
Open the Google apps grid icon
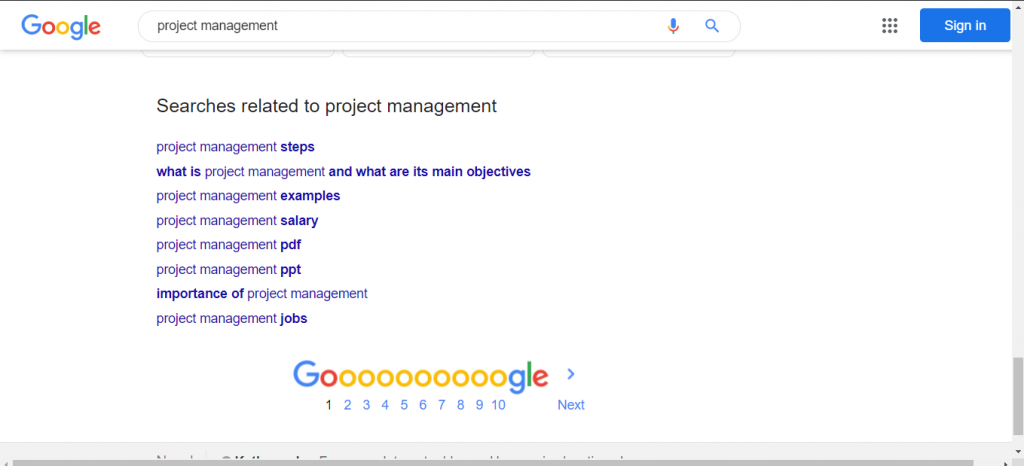[x=889, y=25]
